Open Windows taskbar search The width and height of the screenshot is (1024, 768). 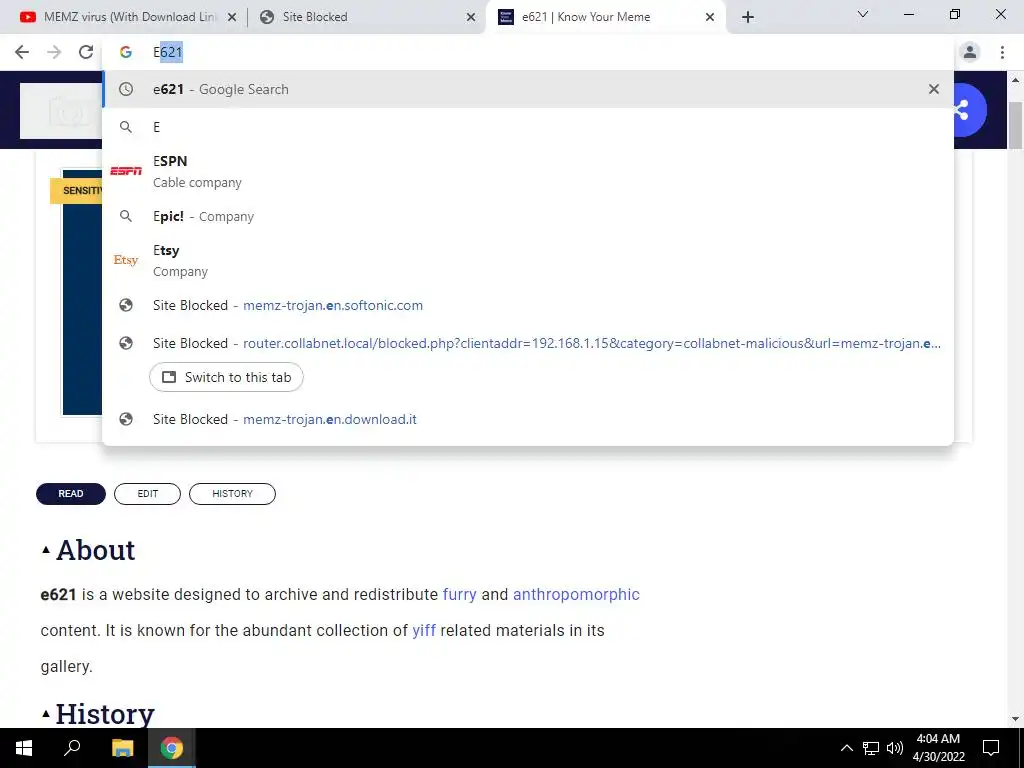click(x=72, y=748)
